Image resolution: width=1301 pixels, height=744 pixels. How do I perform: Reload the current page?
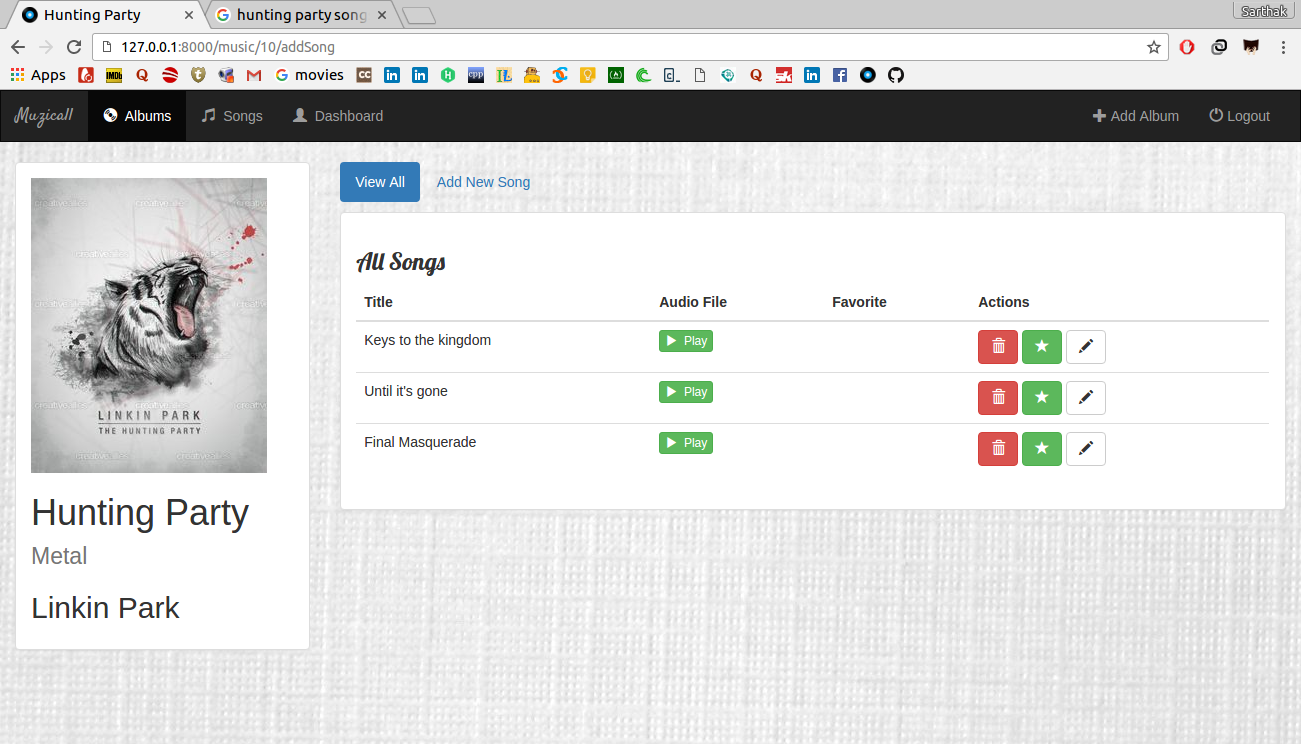pos(74,47)
